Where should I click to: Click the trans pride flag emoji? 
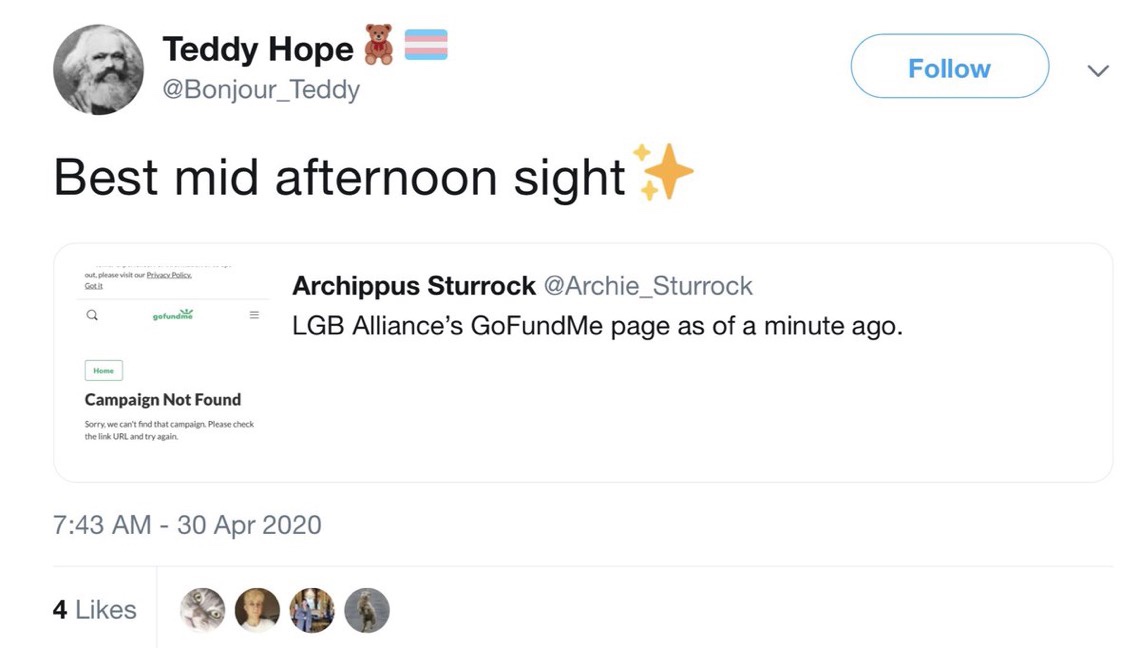point(425,45)
